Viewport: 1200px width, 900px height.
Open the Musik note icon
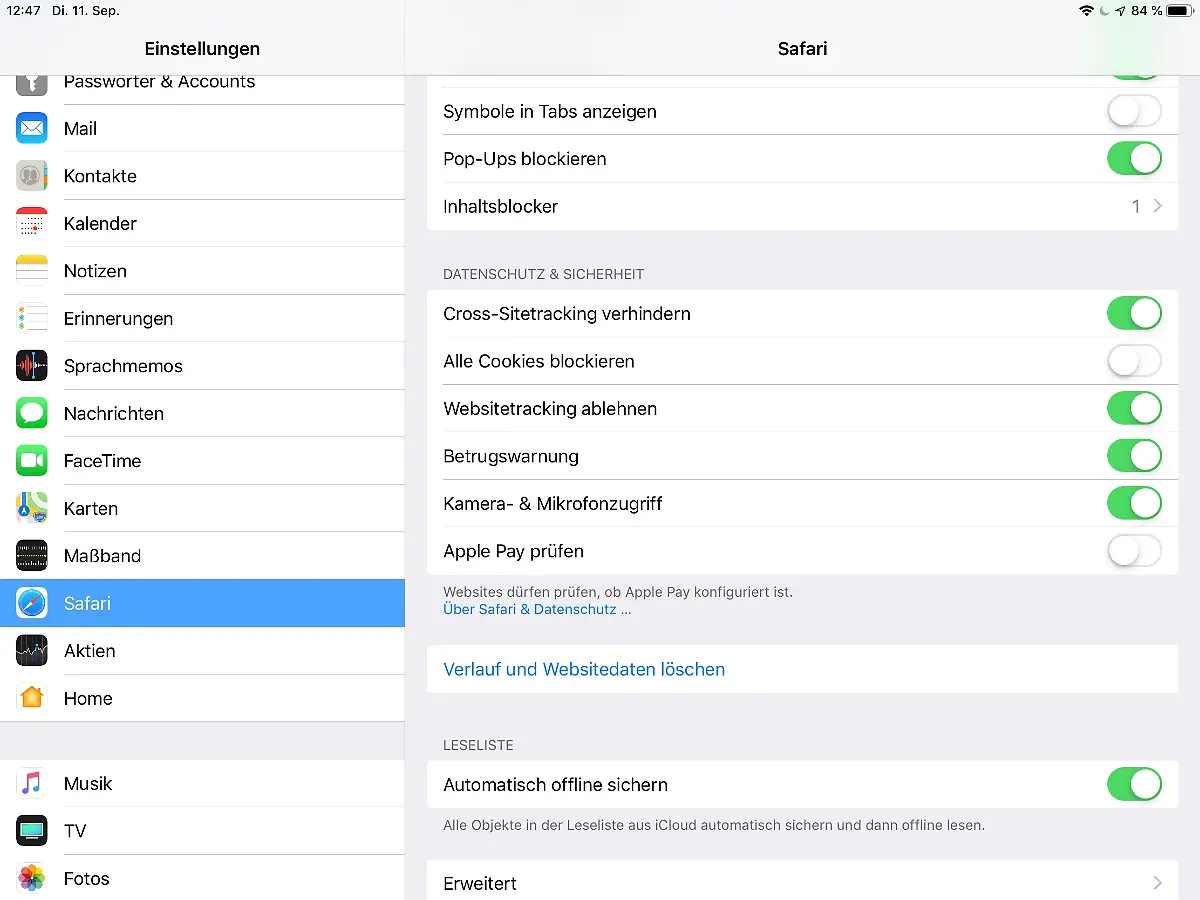[32, 783]
